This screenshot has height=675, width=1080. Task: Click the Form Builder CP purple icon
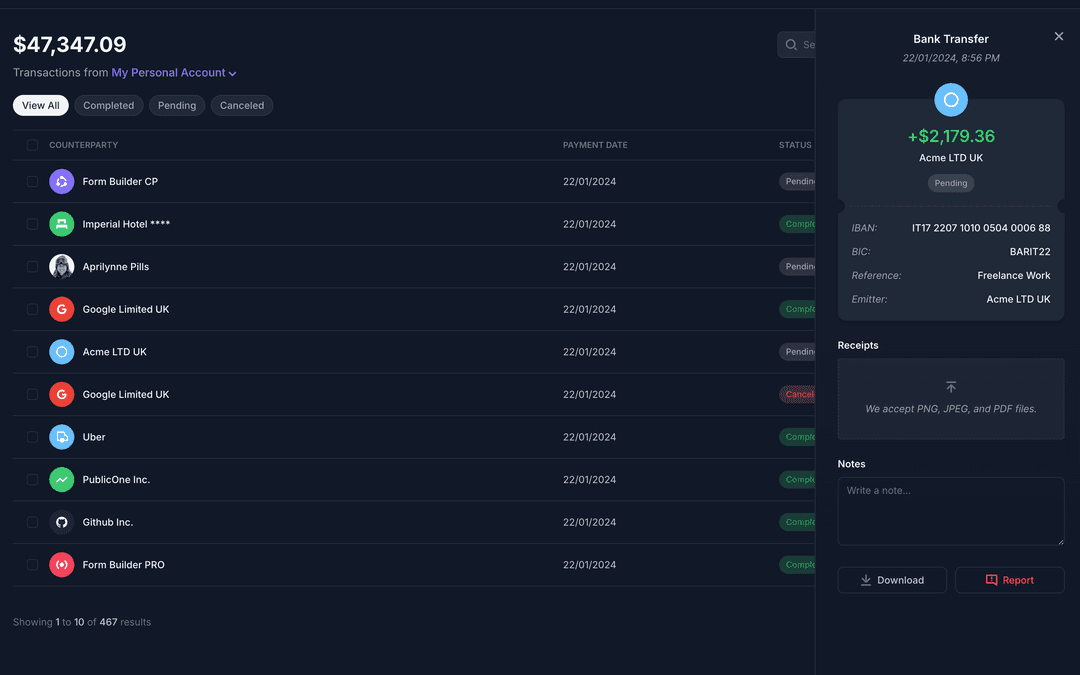point(62,182)
